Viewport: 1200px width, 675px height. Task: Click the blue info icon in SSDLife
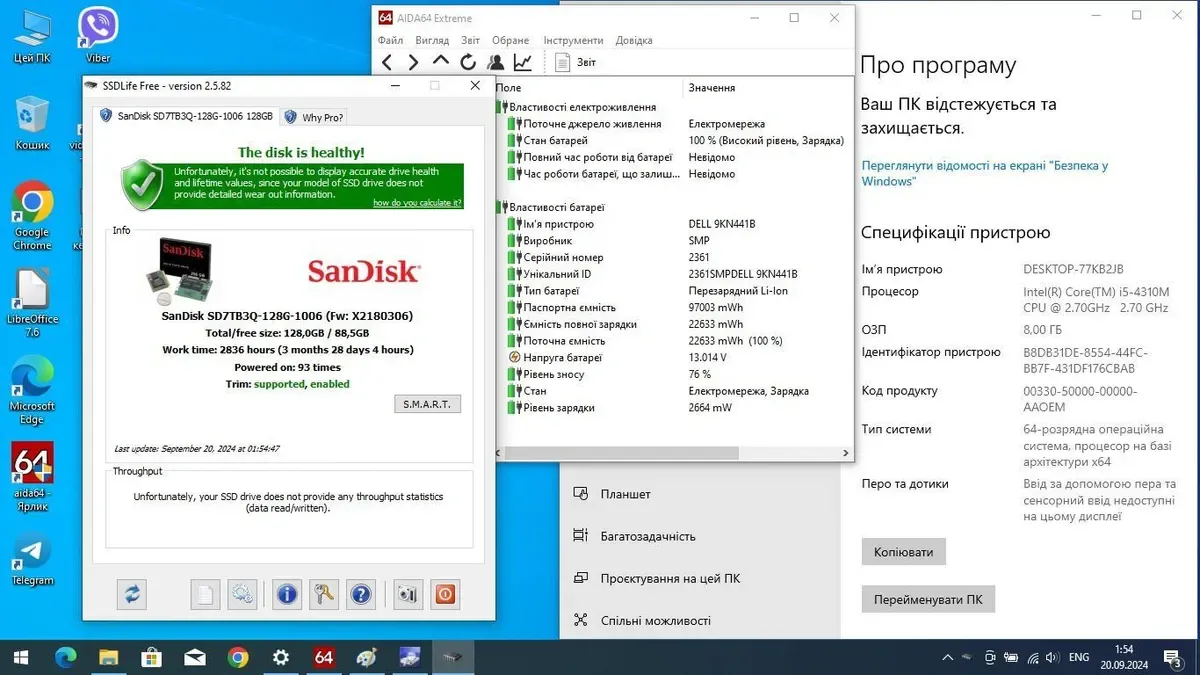coord(287,595)
